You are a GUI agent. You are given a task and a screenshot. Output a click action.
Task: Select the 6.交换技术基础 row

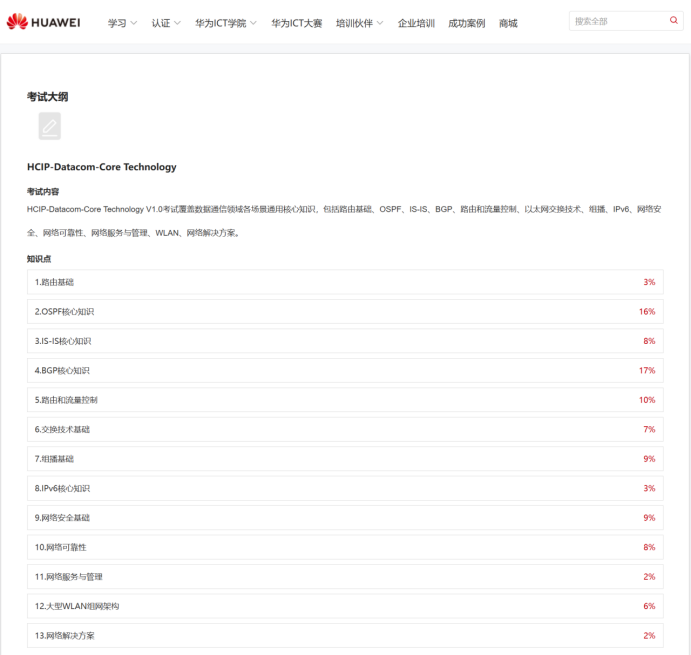coord(345,429)
